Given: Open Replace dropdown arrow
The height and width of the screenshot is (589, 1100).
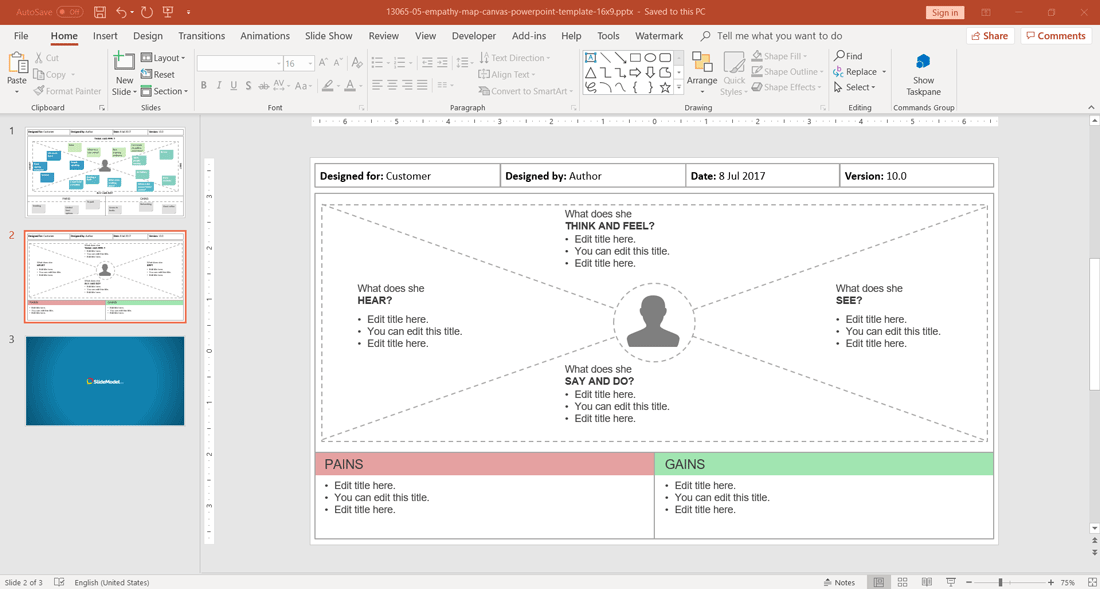Looking at the screenshot, I should (884, 72).
